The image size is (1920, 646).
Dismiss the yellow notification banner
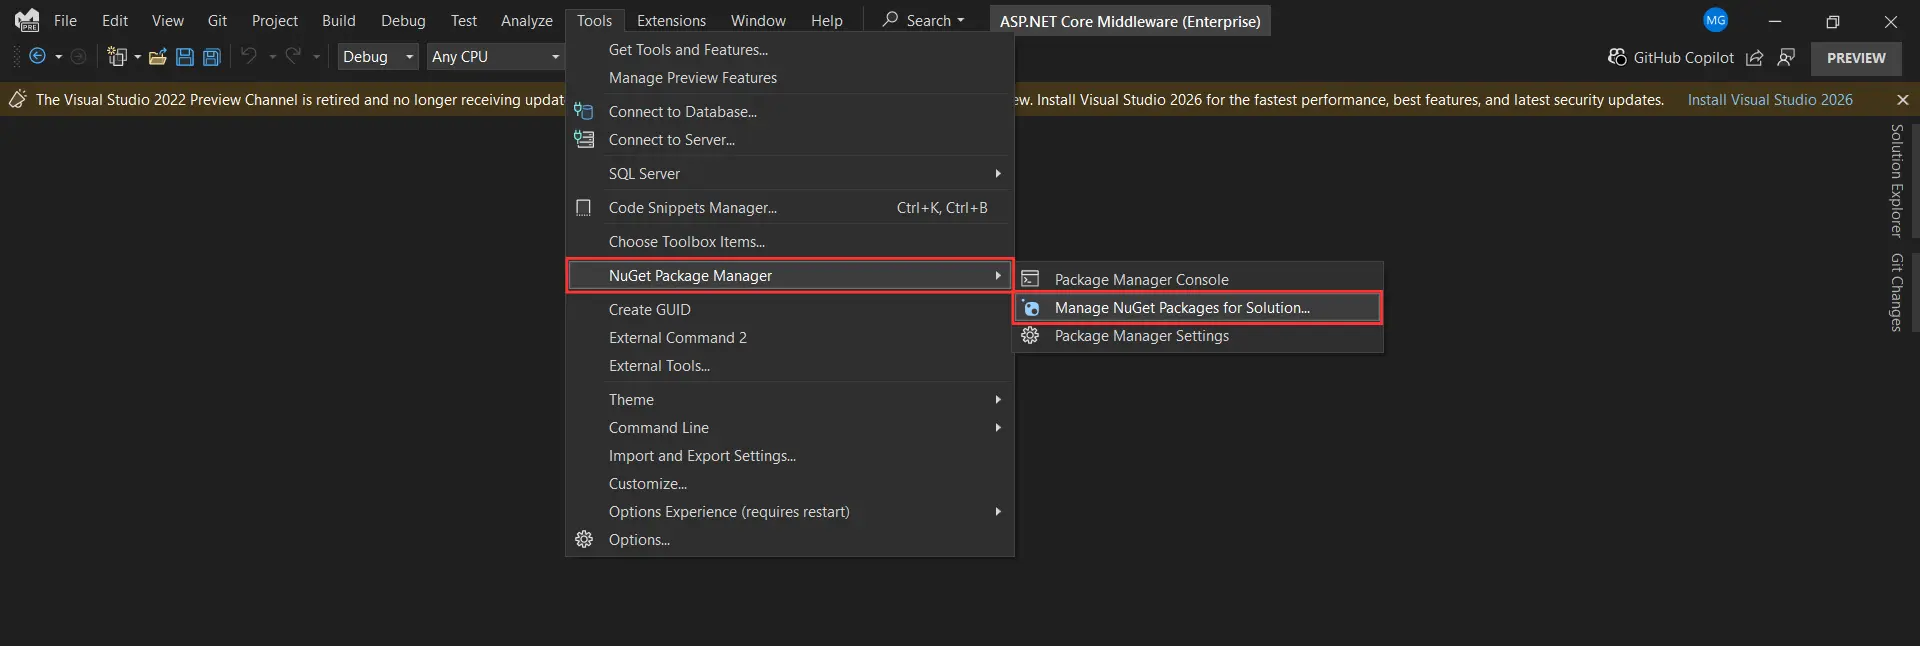tap(1903, 100)
